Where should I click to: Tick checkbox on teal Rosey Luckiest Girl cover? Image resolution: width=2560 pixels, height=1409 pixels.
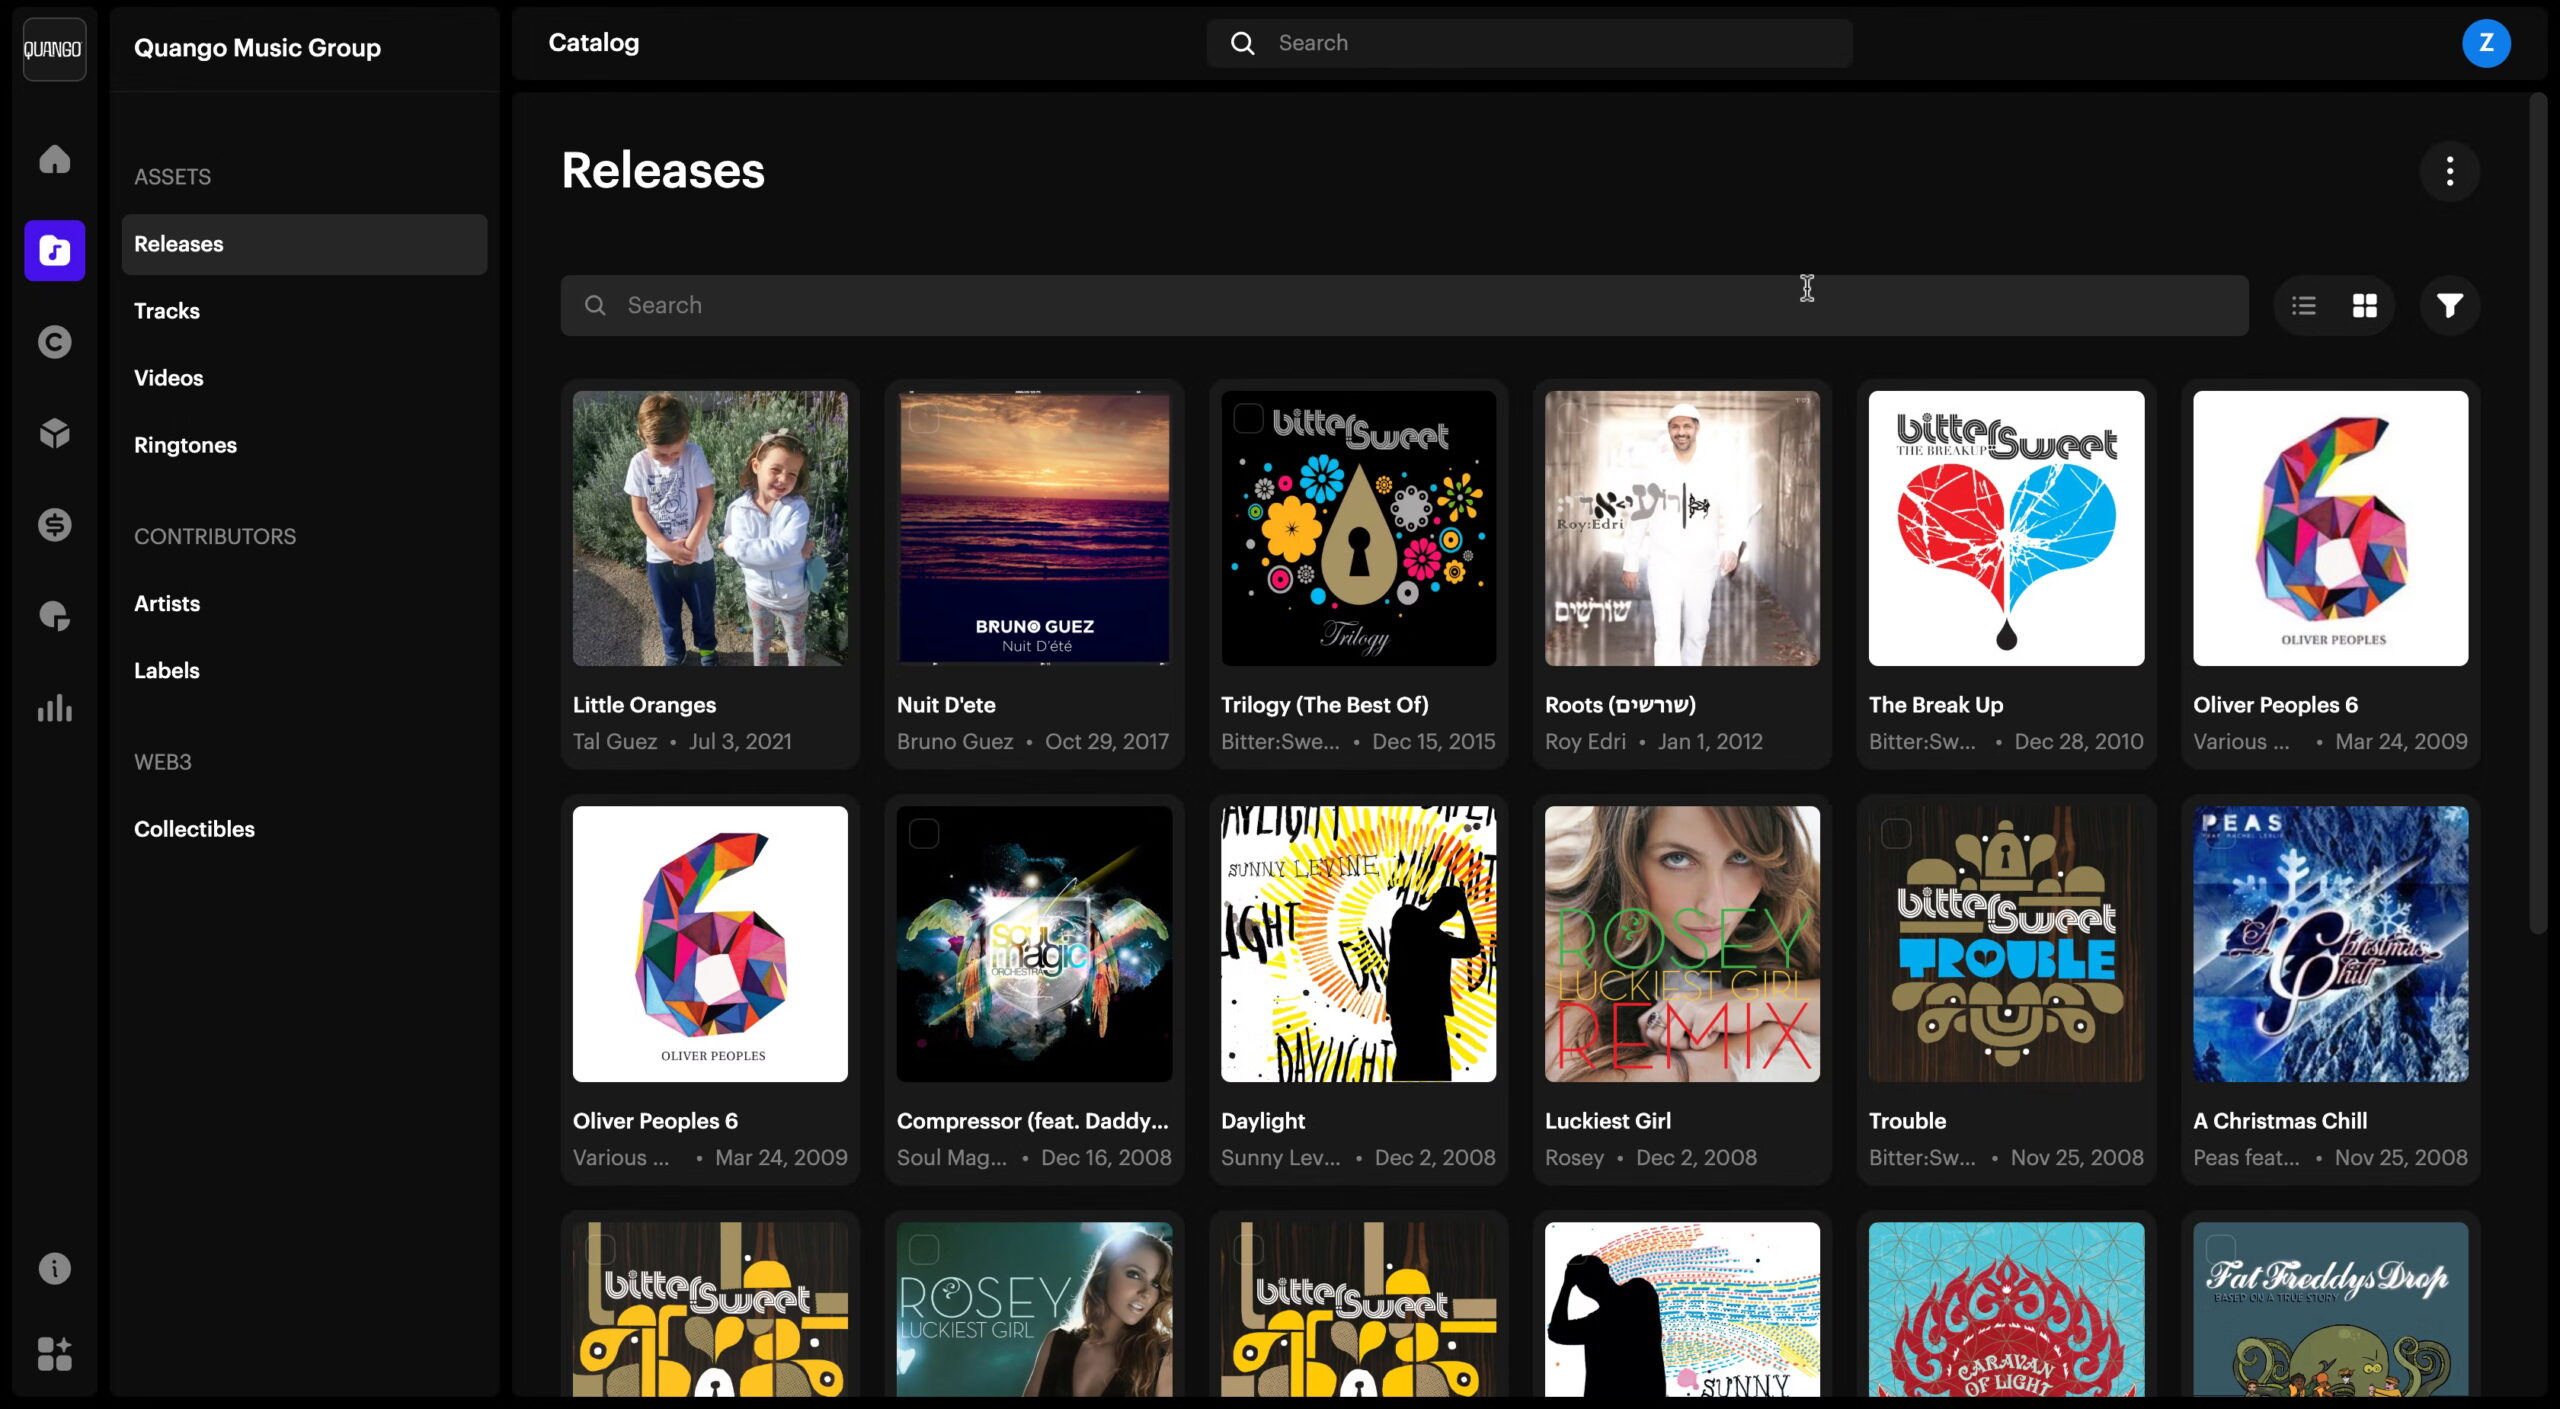pyautogui.click(x=924, y=1250)
